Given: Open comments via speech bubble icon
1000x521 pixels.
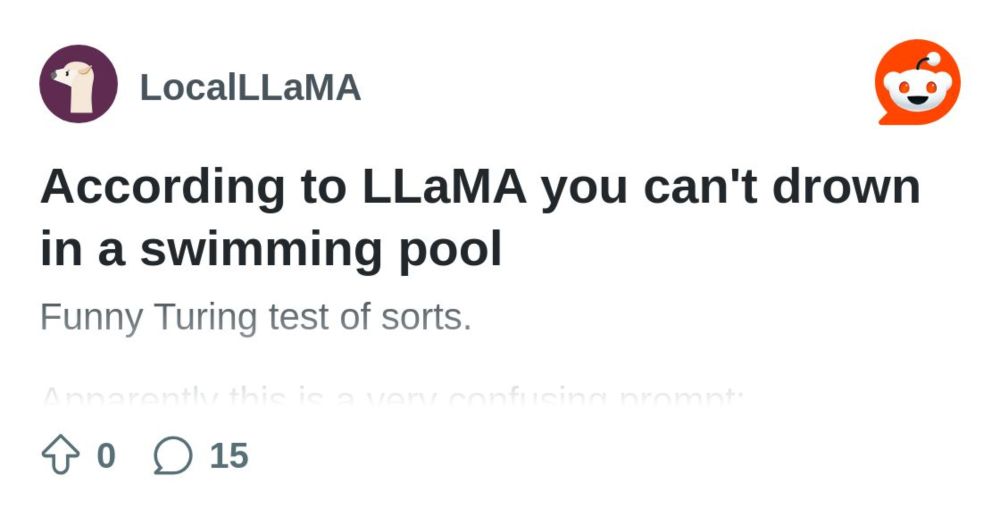Looking at the screenshot, I should click(x=173, y=455).
